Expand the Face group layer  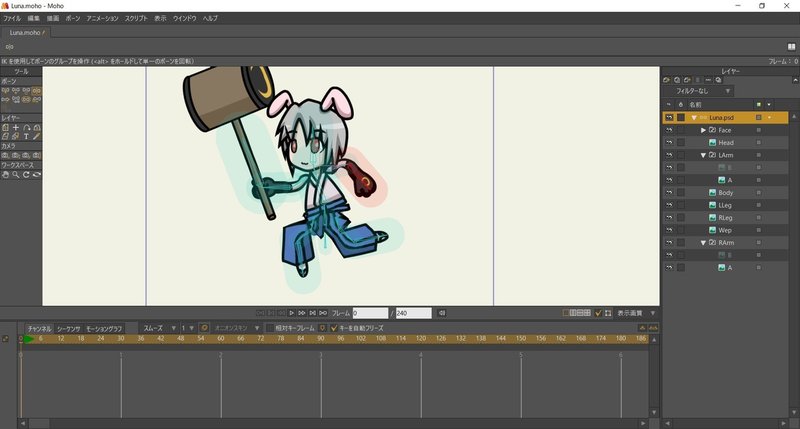click(704, 130)
